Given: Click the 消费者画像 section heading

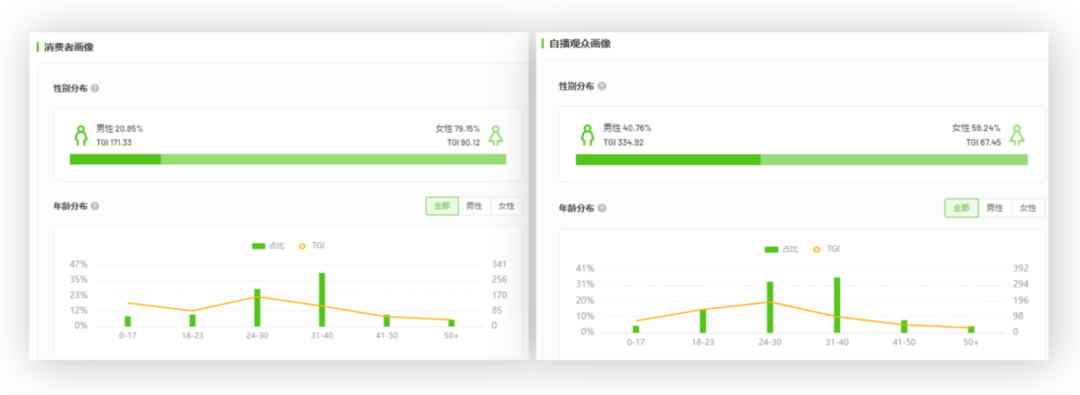Looking at the screenshot, I should [69, 48].
